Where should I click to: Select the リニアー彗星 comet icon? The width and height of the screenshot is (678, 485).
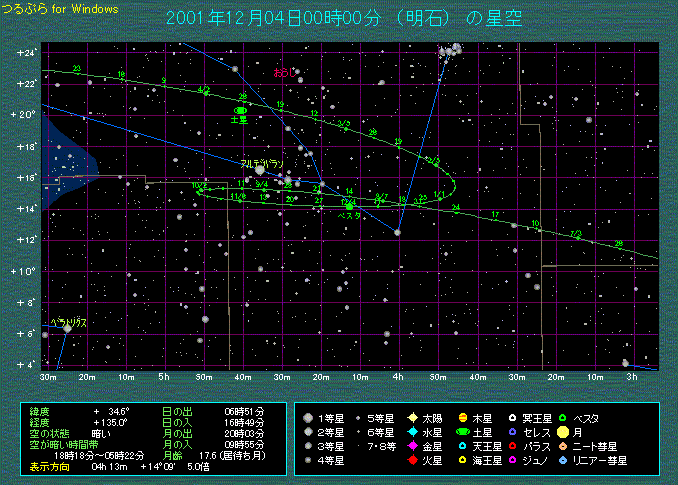click(563, 460)
